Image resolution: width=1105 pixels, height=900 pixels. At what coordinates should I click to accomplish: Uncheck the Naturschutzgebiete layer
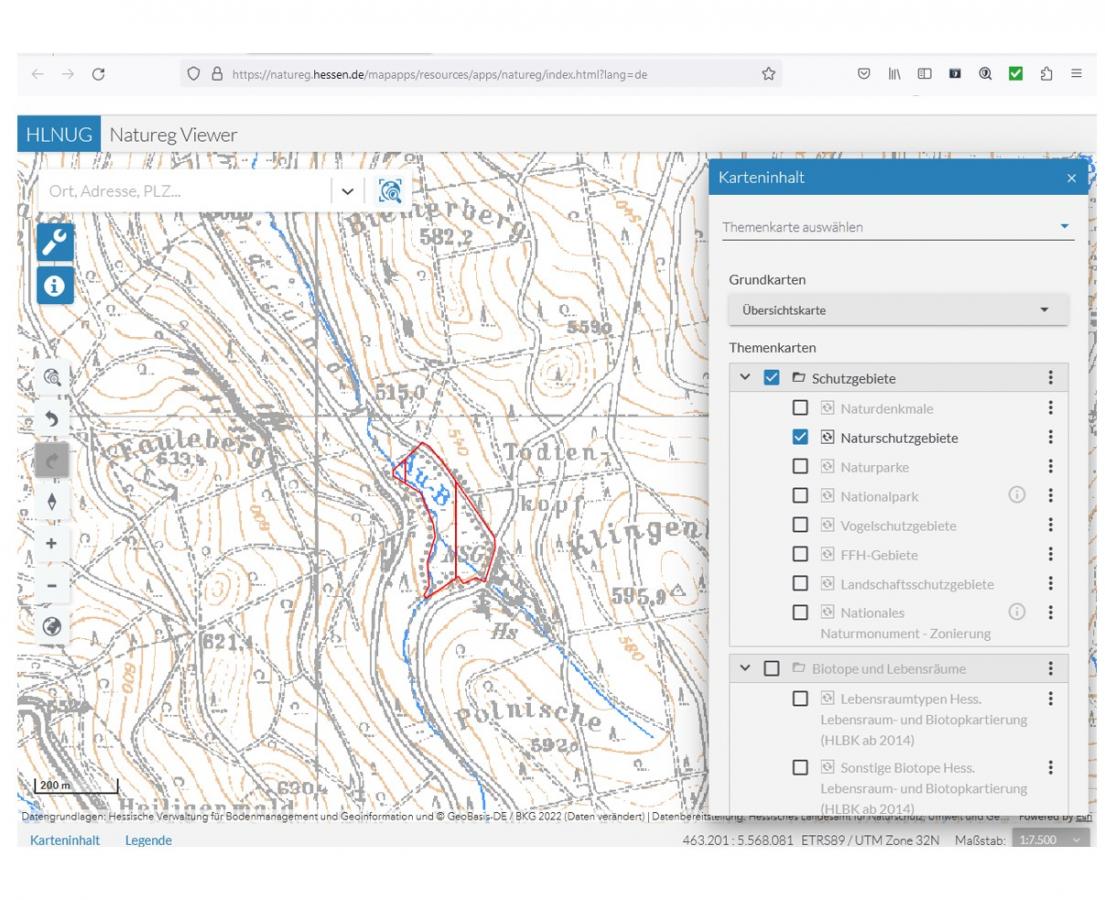pyautogui.click(x=800, y=437)
